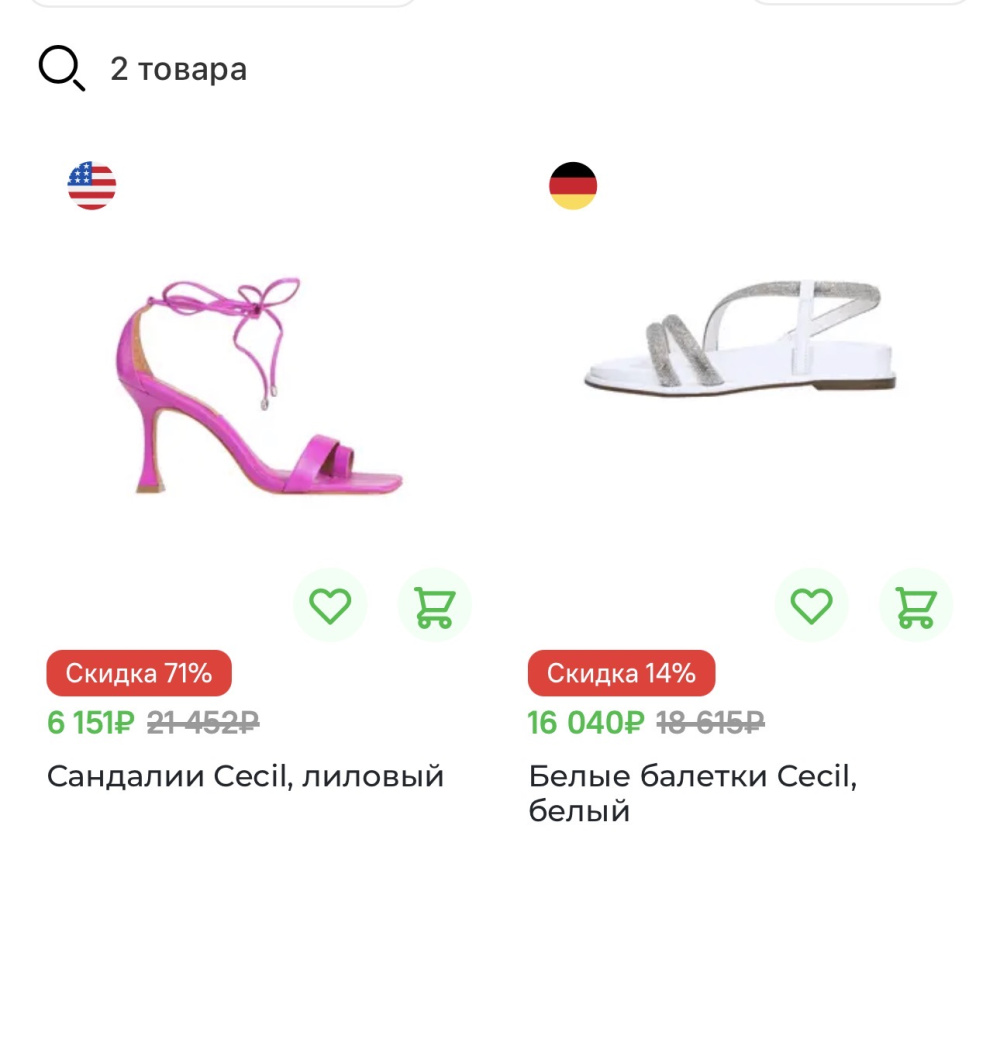Click the partially visible field at top left
The height and width of the screenshot is (1057, 1000).
coord(222,3)
